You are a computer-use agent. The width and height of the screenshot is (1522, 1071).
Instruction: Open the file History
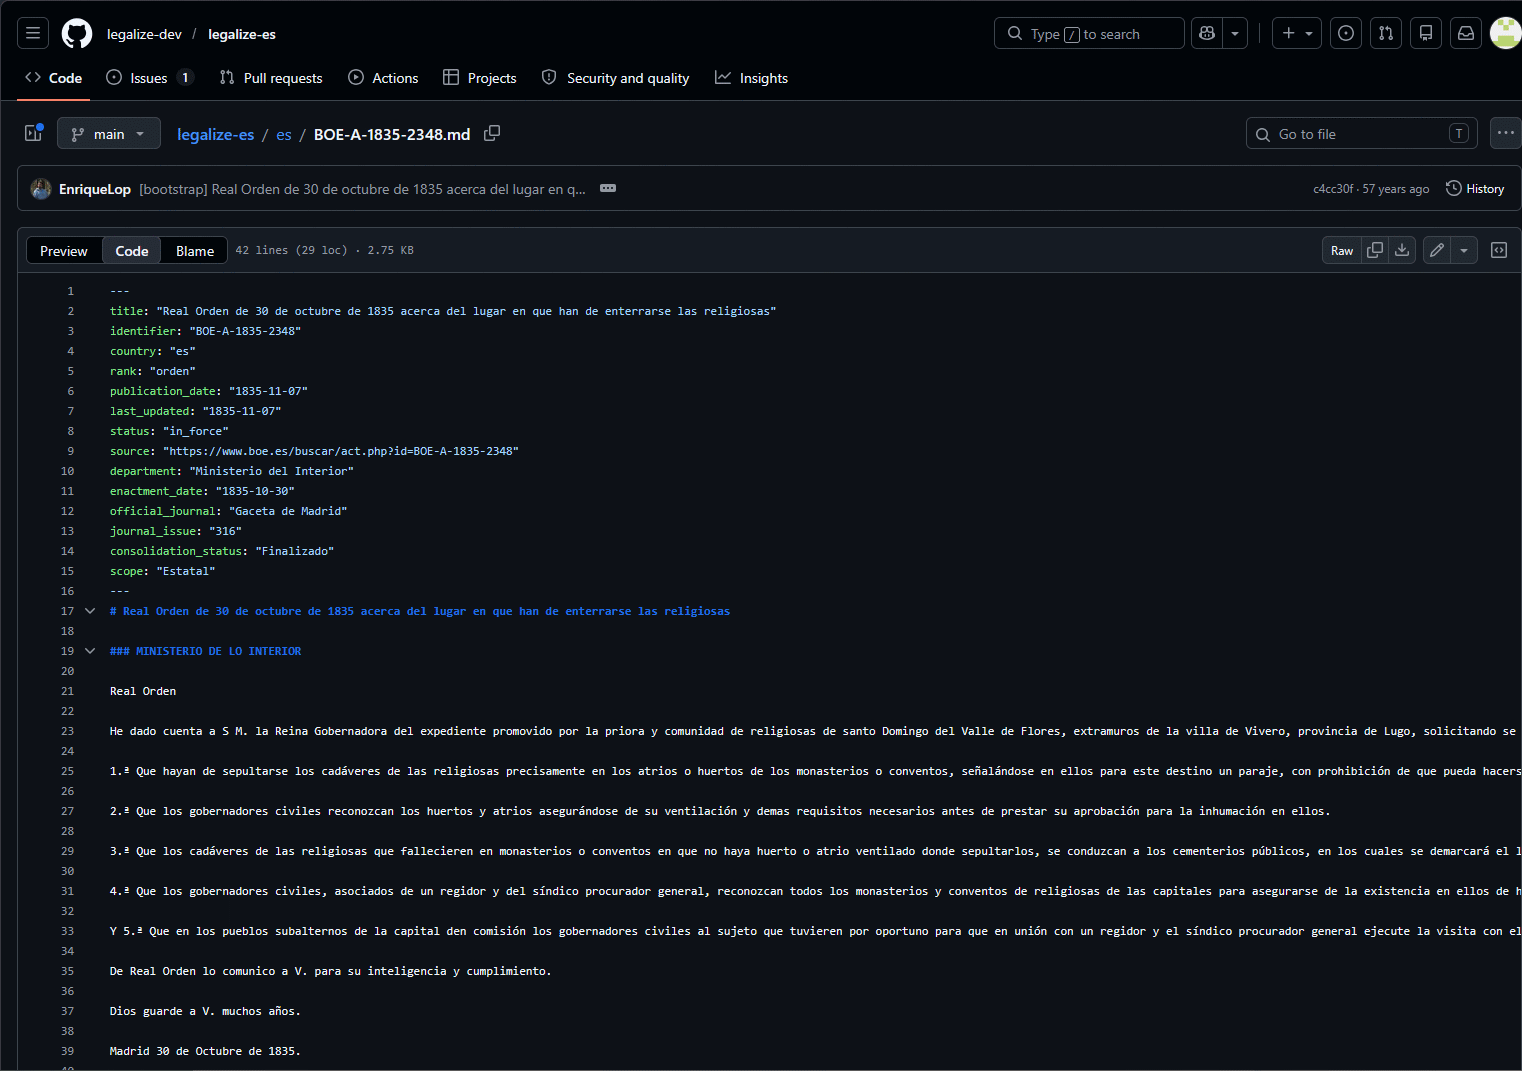tap(1475, 189)
